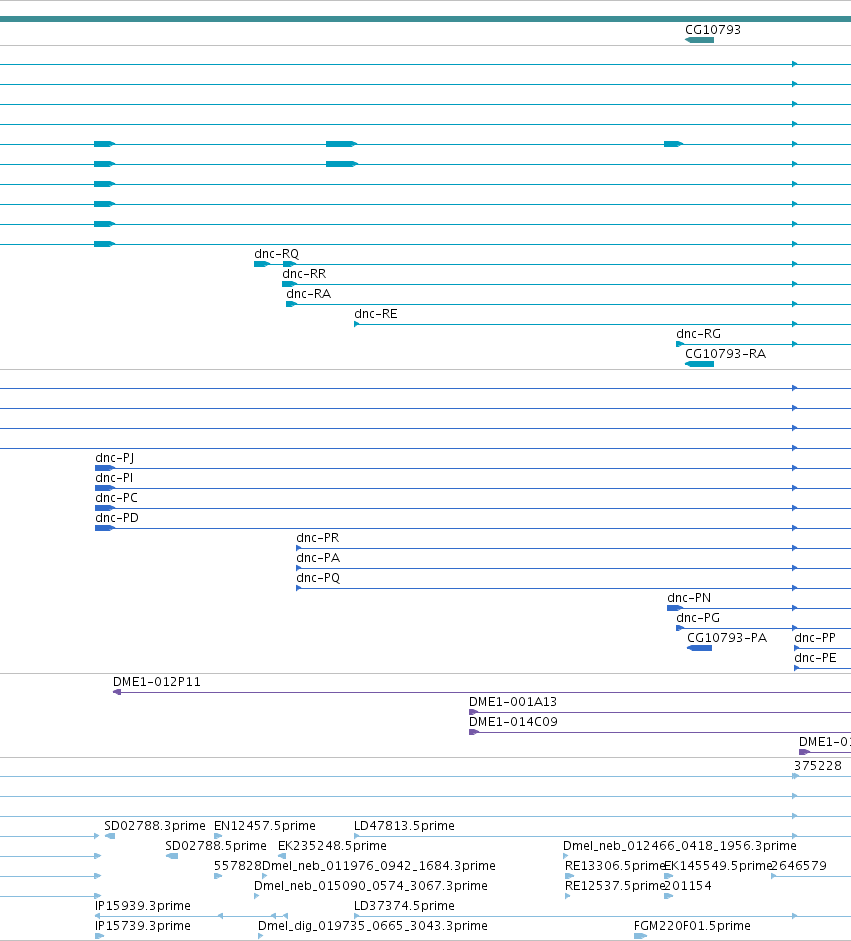Click the dnc-RA transcript label
The width and height of the screenshot is (851, 941).
(x=308, y=293)
